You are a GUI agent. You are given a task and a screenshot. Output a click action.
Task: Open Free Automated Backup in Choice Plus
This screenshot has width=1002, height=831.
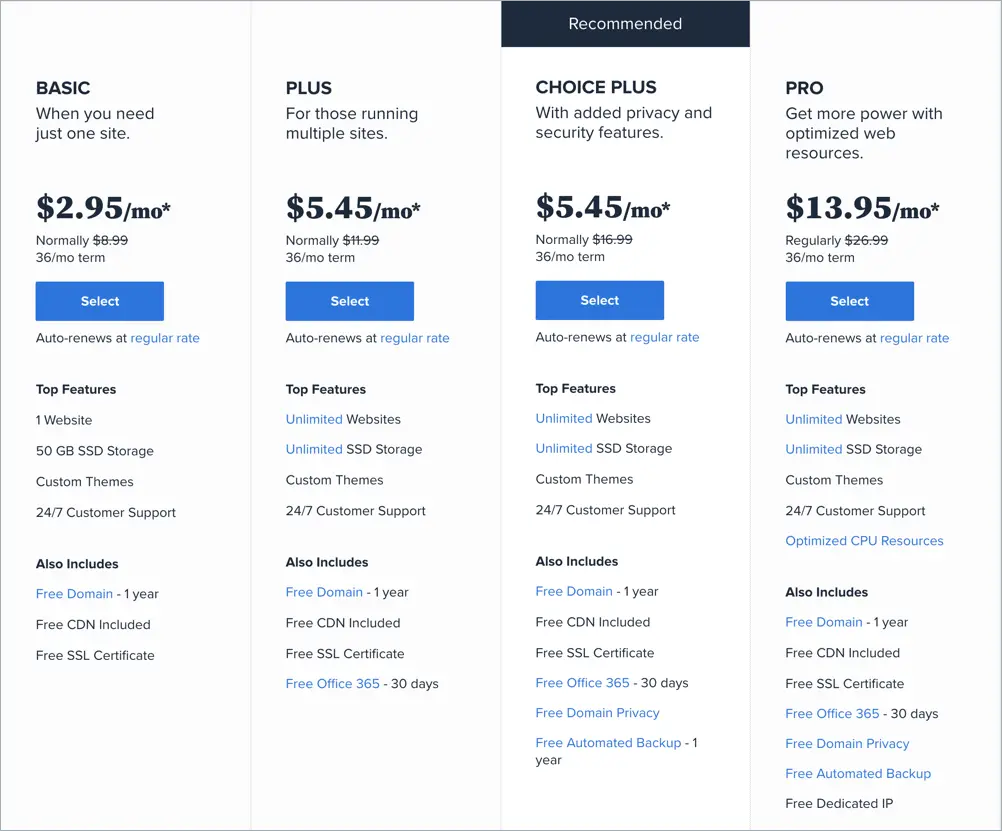click(608, 743)
